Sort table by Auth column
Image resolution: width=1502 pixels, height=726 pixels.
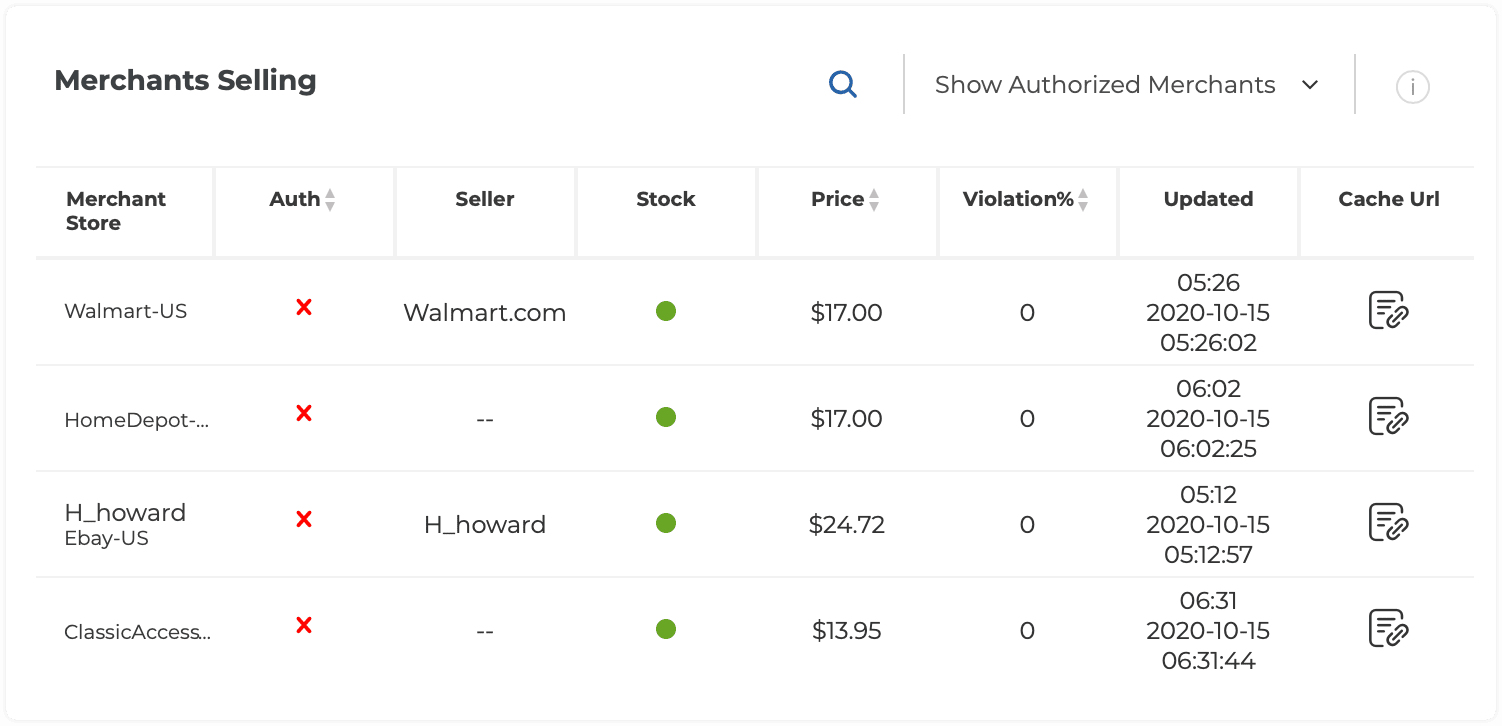tap(330, 200)
